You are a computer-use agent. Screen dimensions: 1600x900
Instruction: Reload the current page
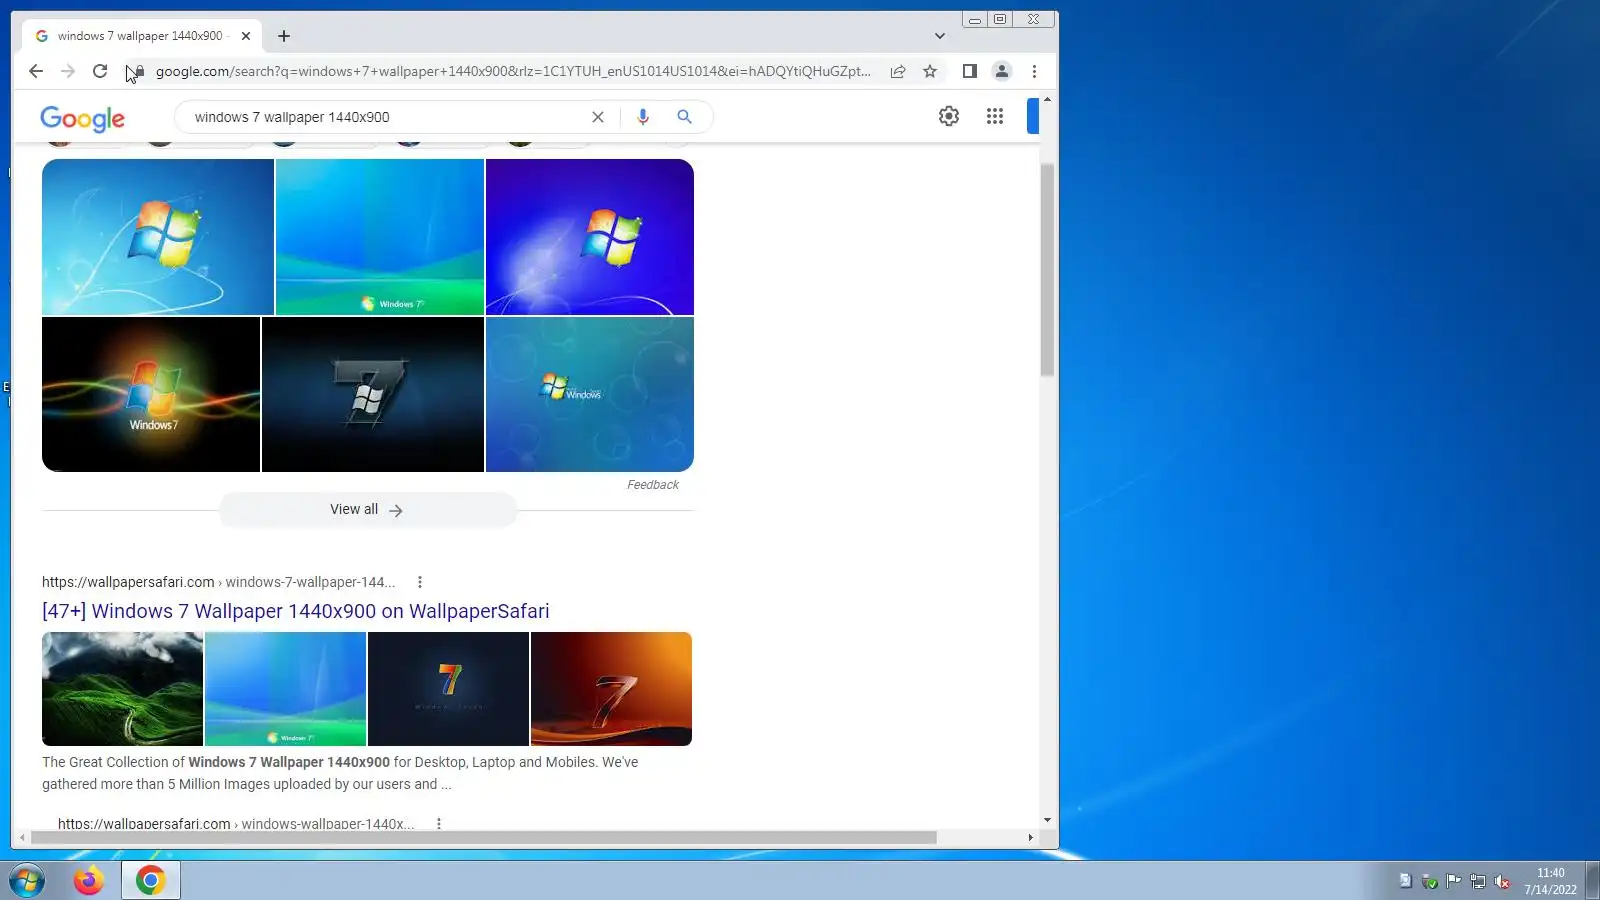pyautogui.click(x=100, y=71)
